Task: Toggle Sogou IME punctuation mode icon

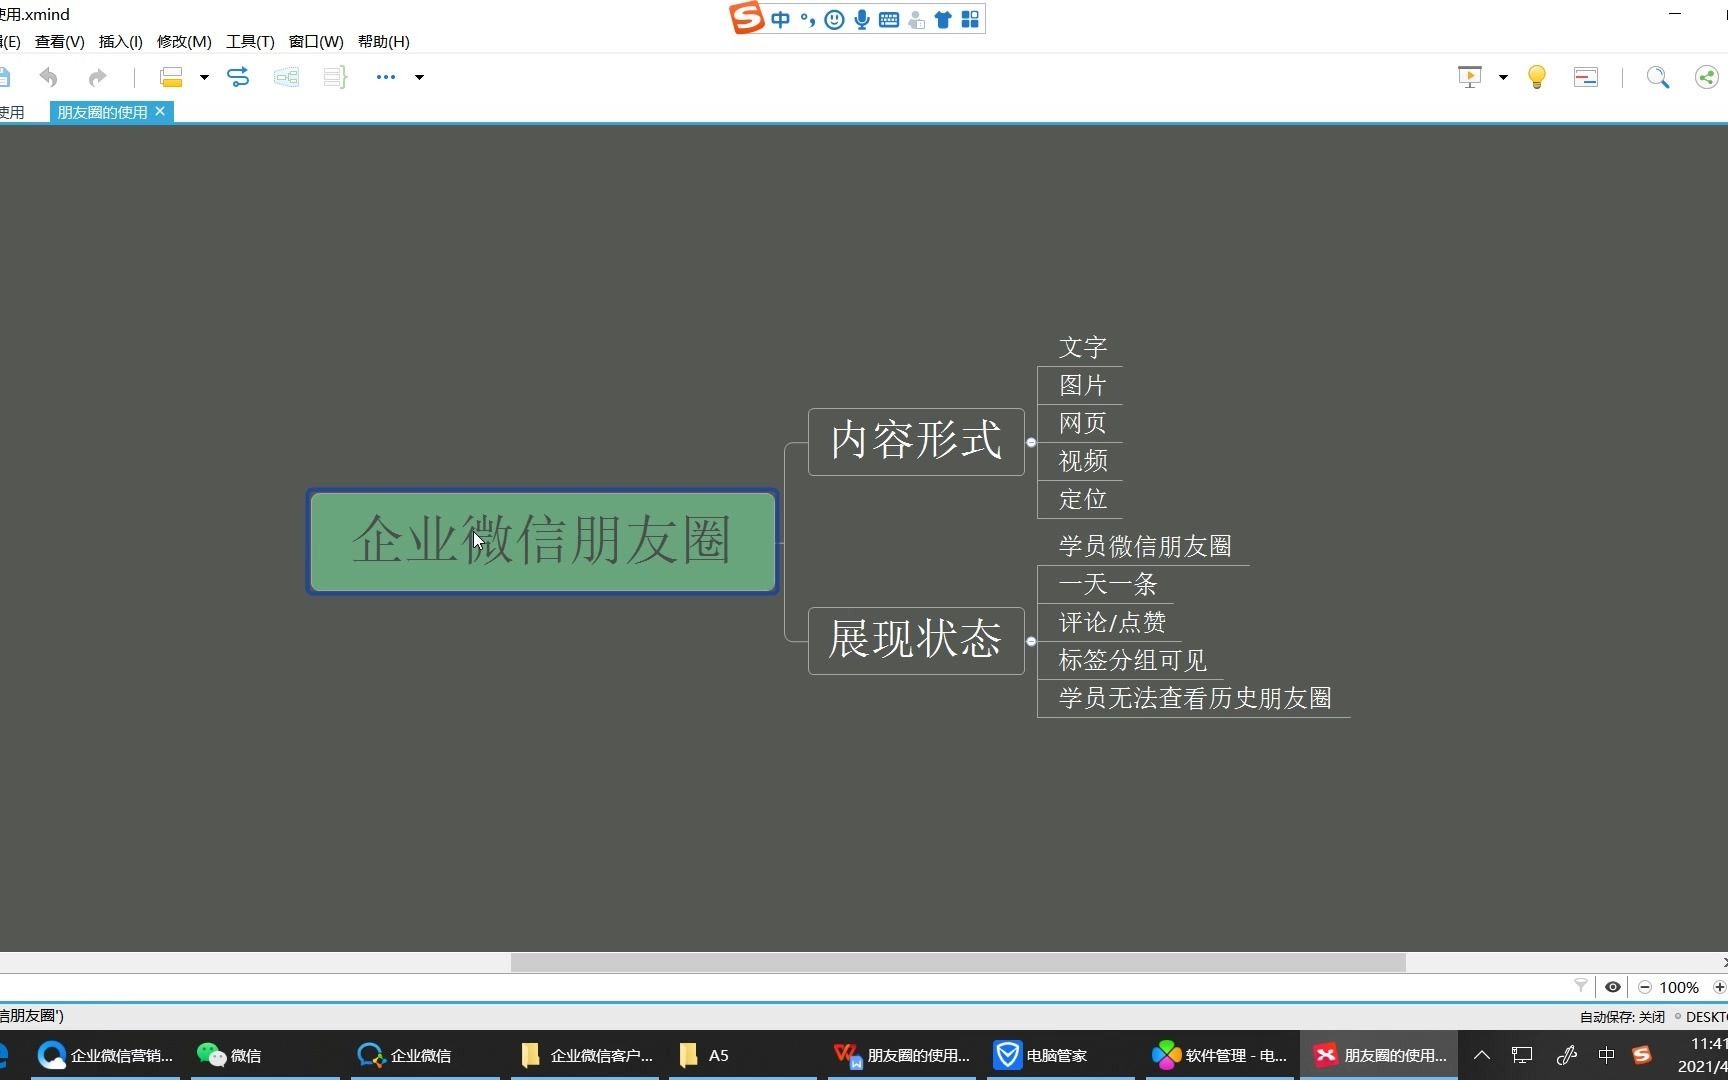Action: (807, 19)
